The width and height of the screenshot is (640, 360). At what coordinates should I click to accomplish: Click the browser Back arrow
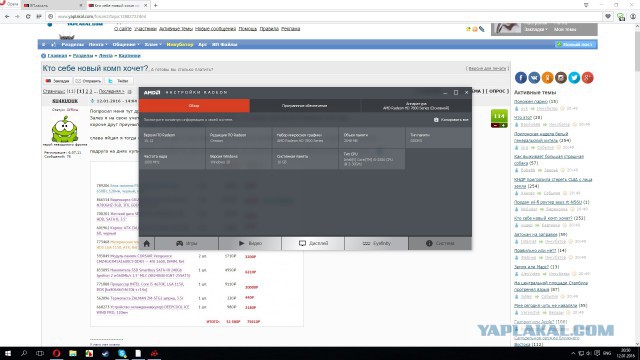click(7, 16)
